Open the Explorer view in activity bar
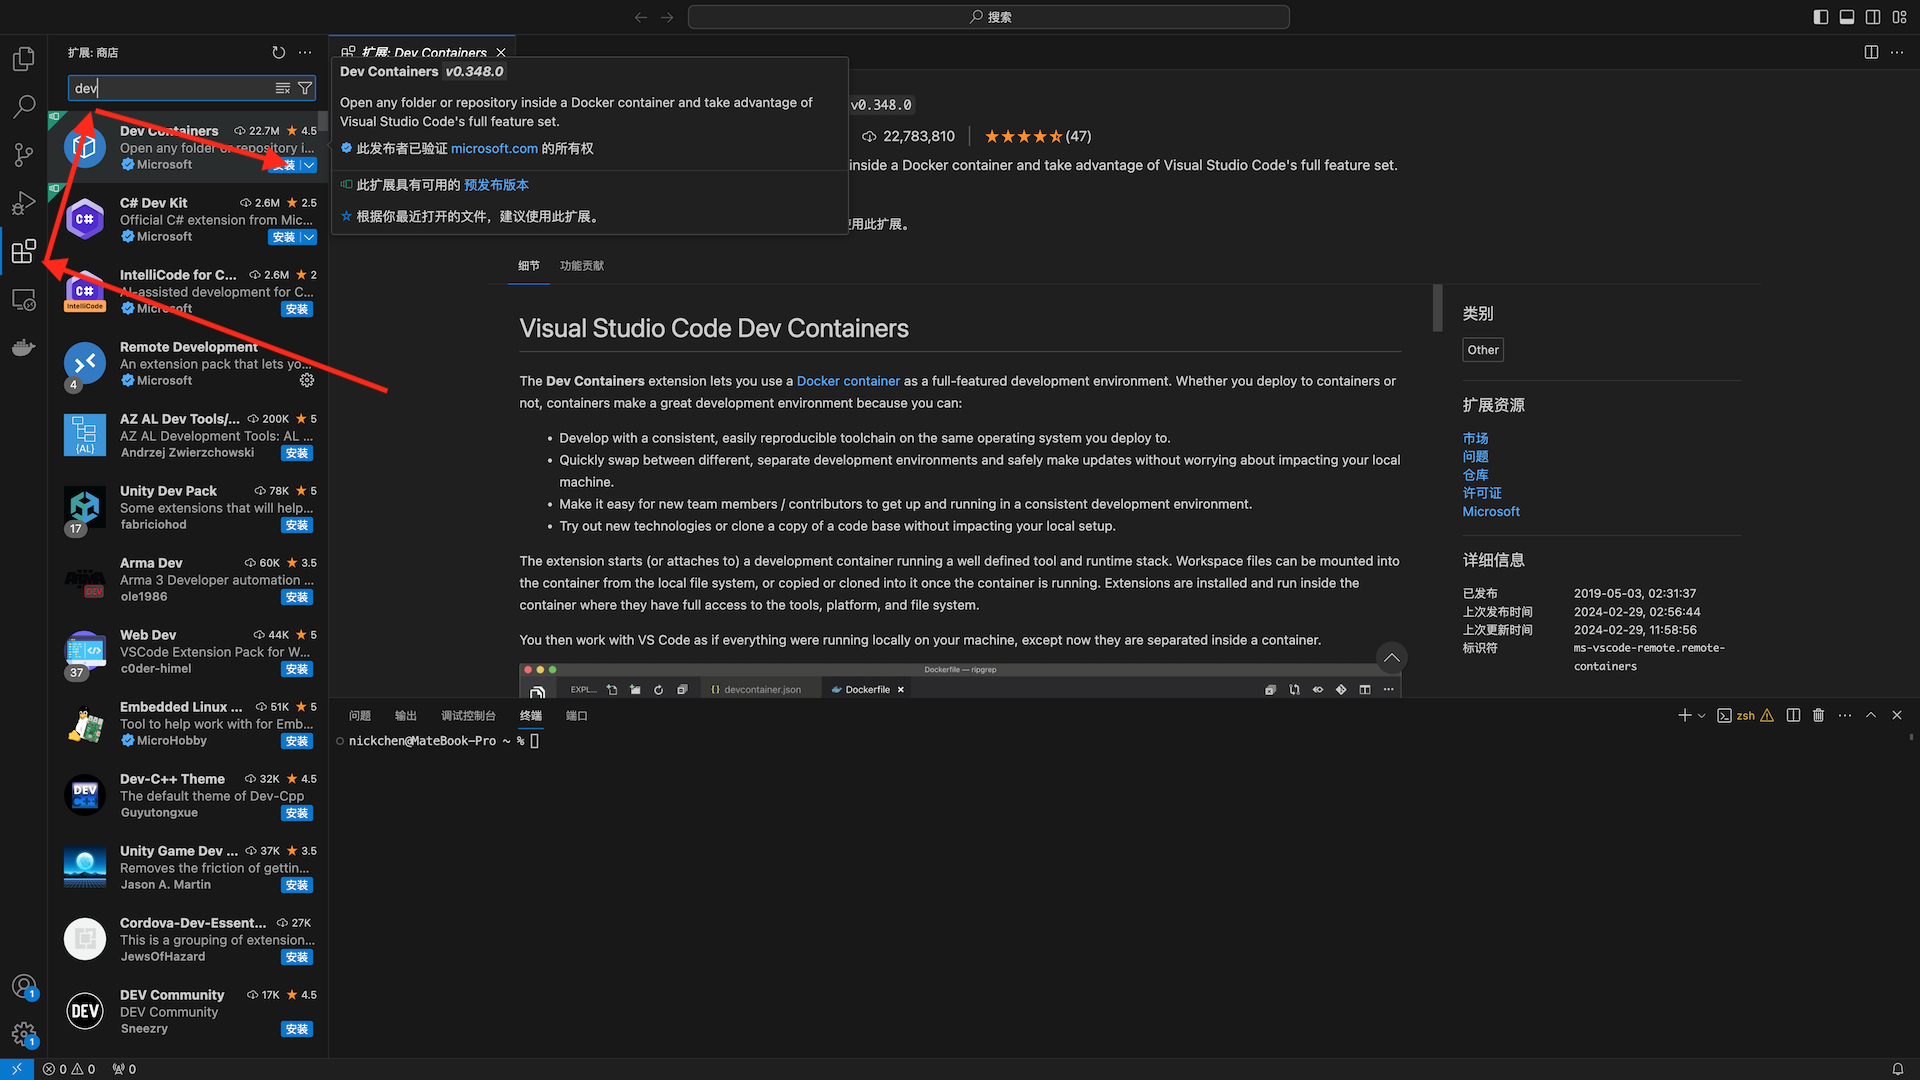 click(x=24, y=59)
